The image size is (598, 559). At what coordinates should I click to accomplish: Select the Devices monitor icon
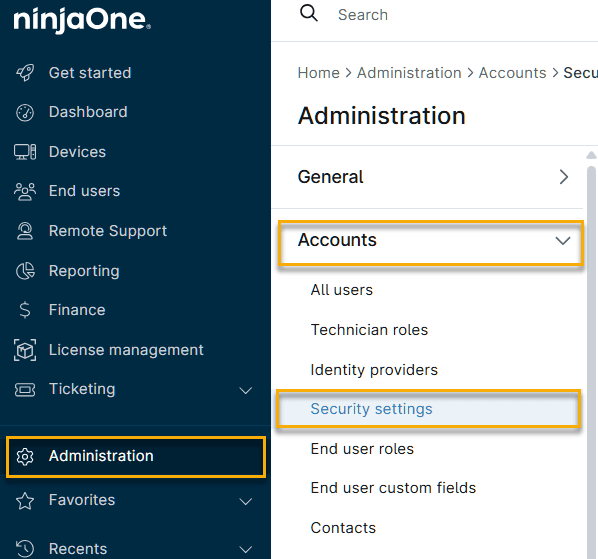click(x=25, y=152)
